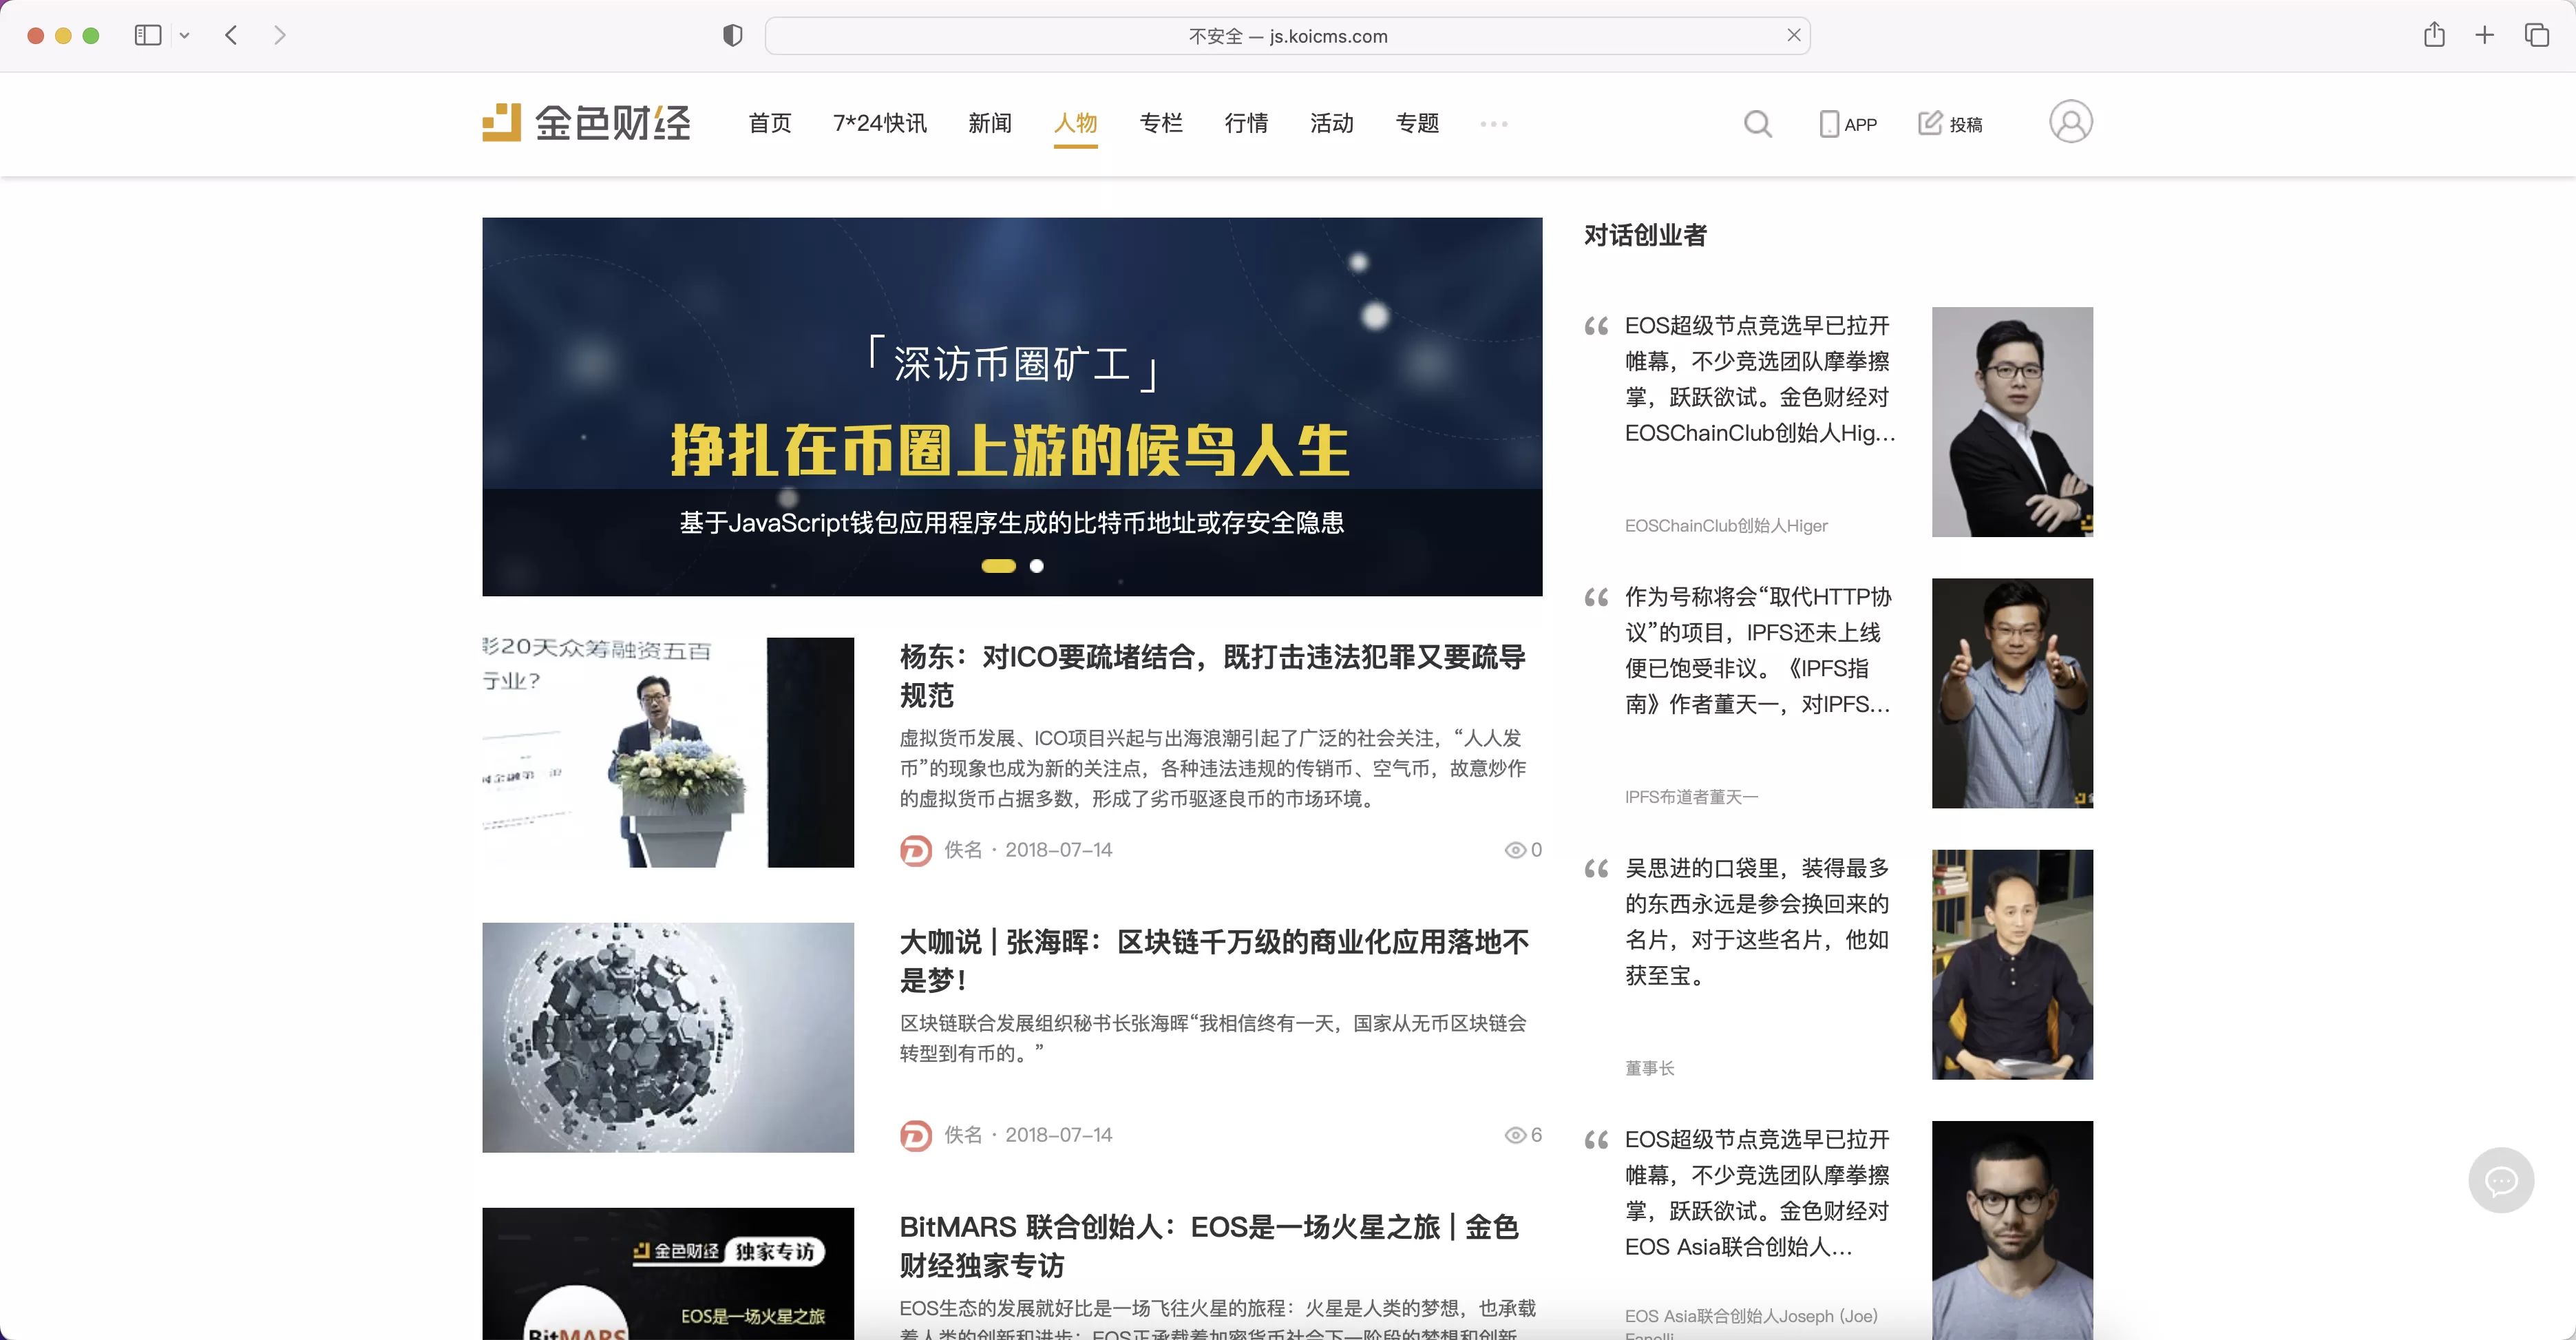Click the Safari sidebar toggle icon
This screenshot has width=2576, height=1340.
click(x=148, y=35)
